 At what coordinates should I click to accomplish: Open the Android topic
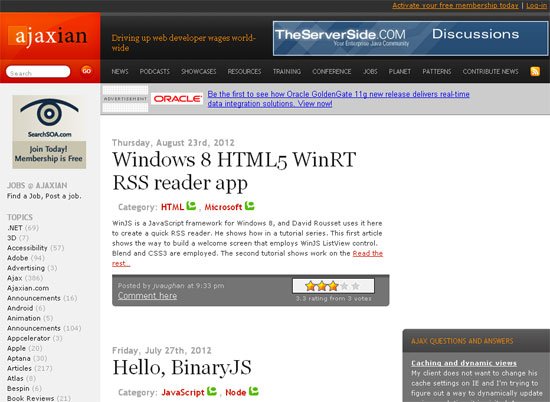click(x=20, y=308)
